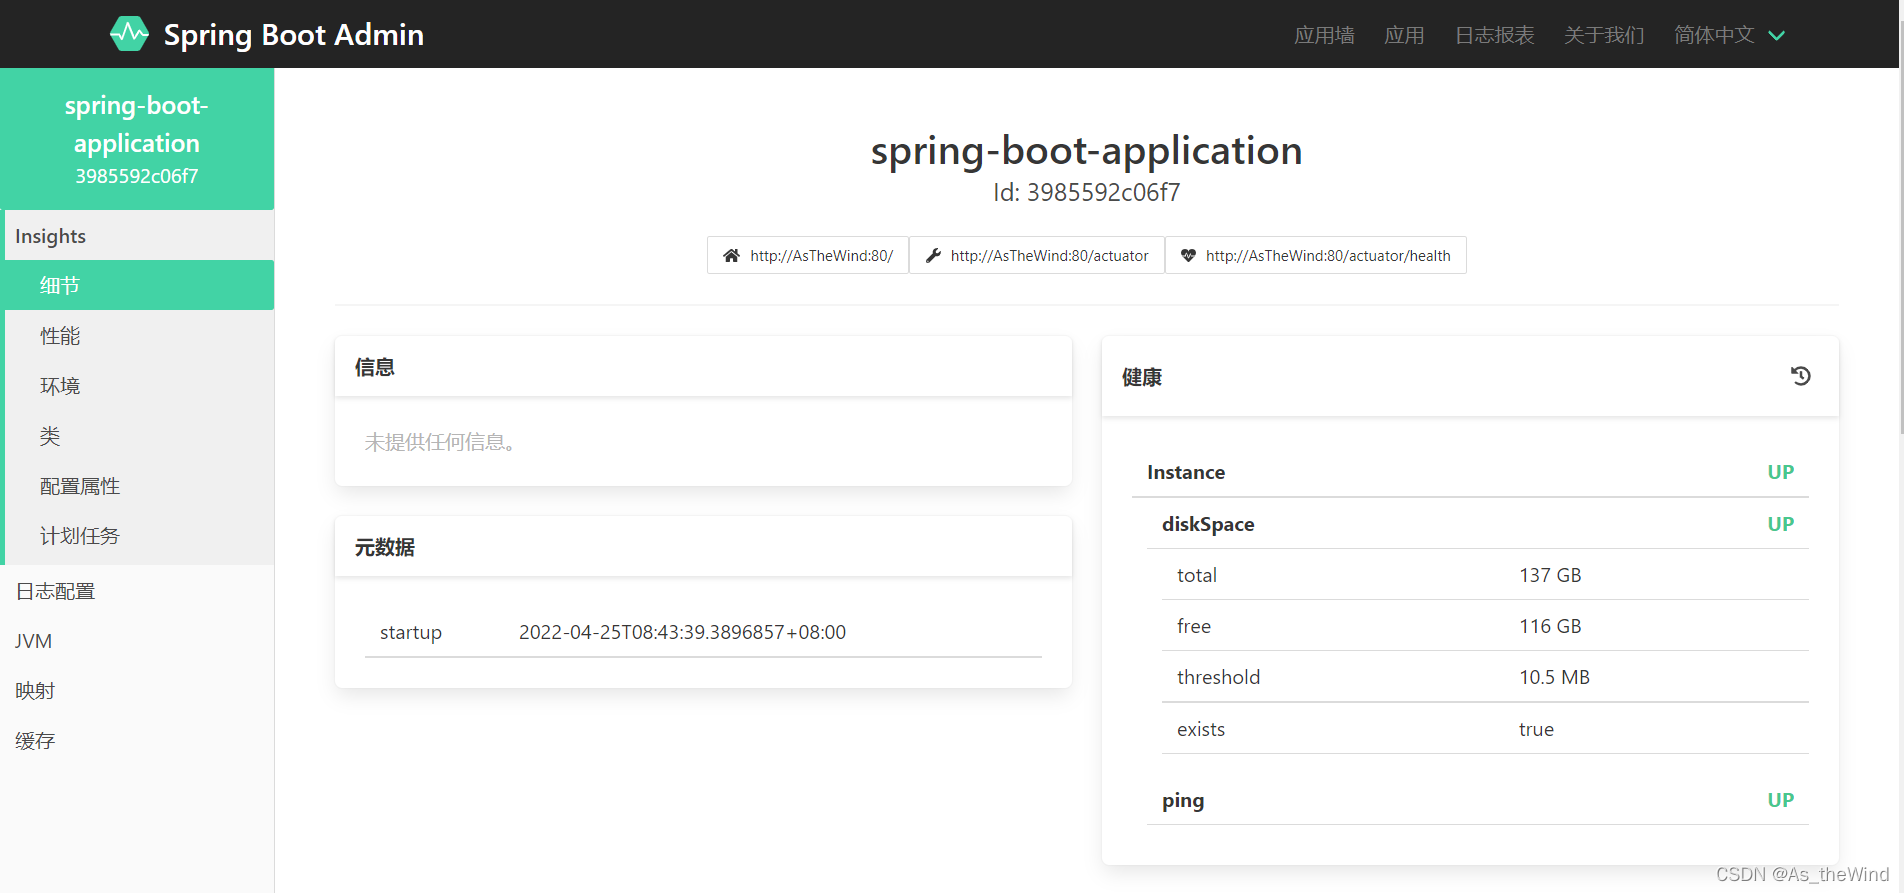1904x893 pixels.
Task: Click the main spring-boot-application page heading
Action: pos(1086,151)
